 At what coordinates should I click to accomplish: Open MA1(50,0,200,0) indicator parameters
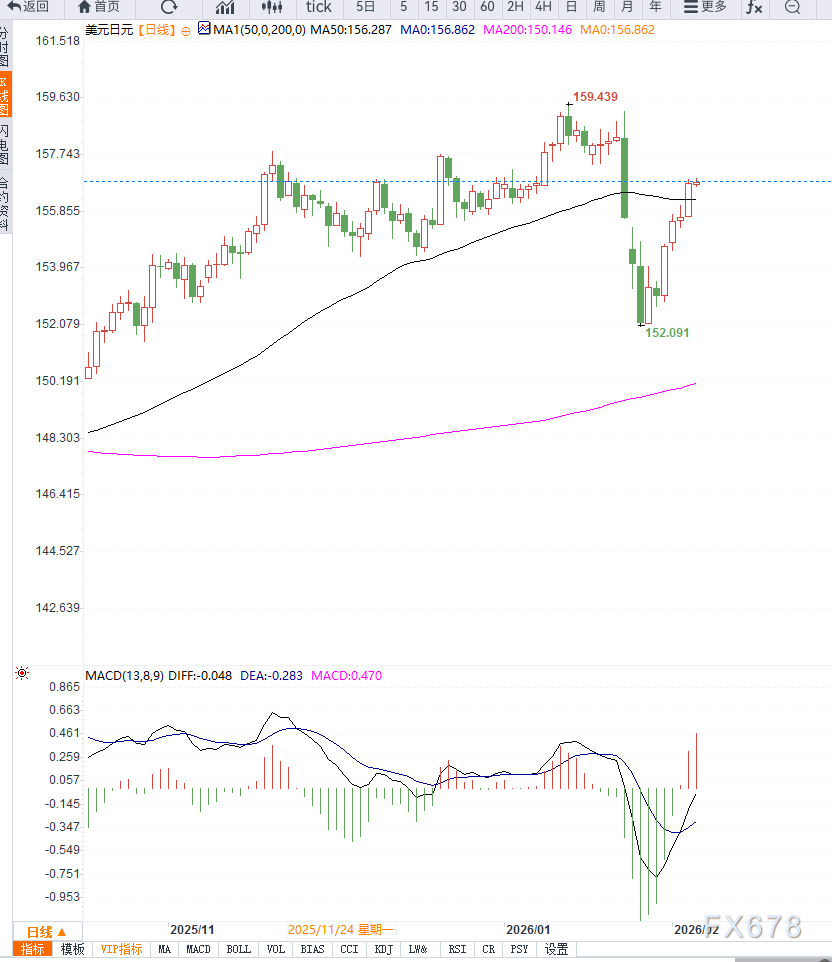[252, 30]
